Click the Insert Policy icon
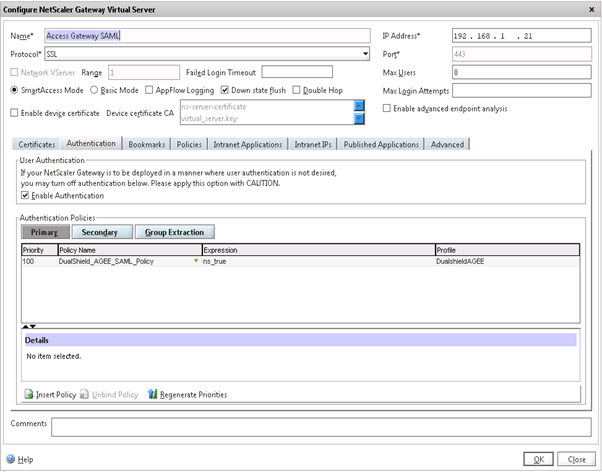 [x=30, y=395]
